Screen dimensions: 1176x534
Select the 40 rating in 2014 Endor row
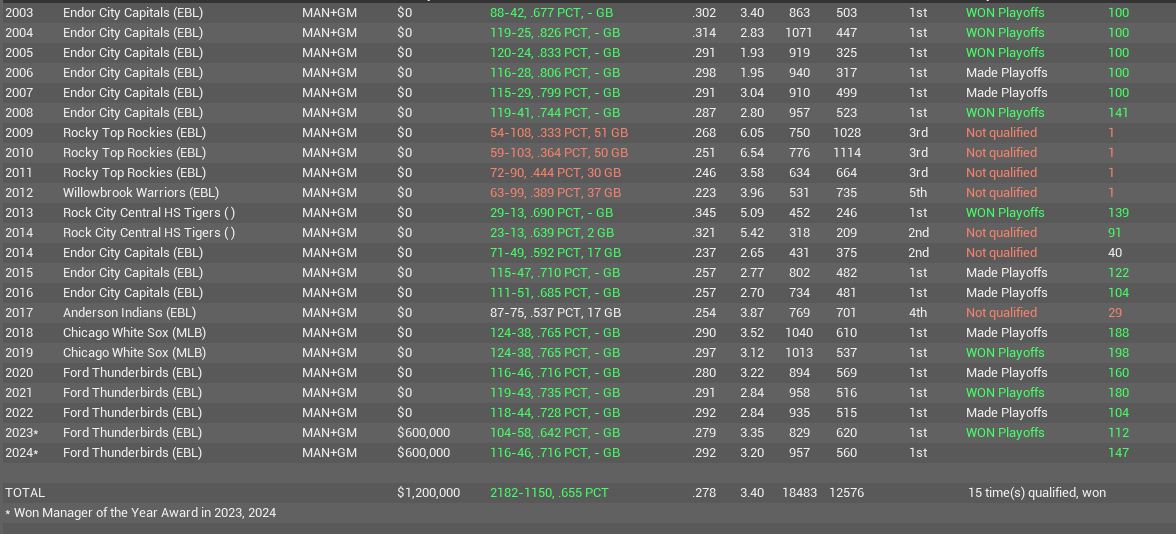coord(1114,253)
